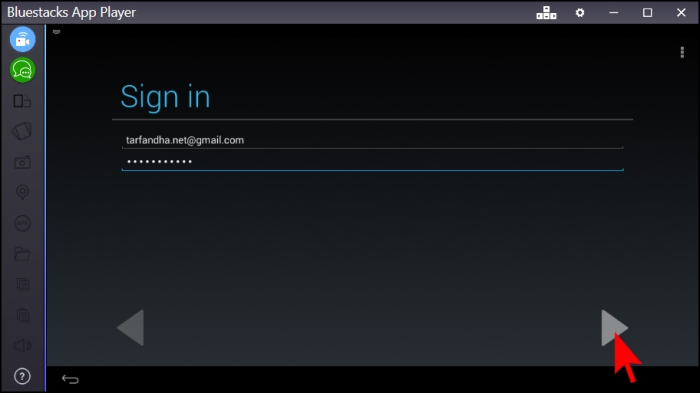
Task: Click the email field with tarfandha.net@gmail.com
Action: pos(372,140)
